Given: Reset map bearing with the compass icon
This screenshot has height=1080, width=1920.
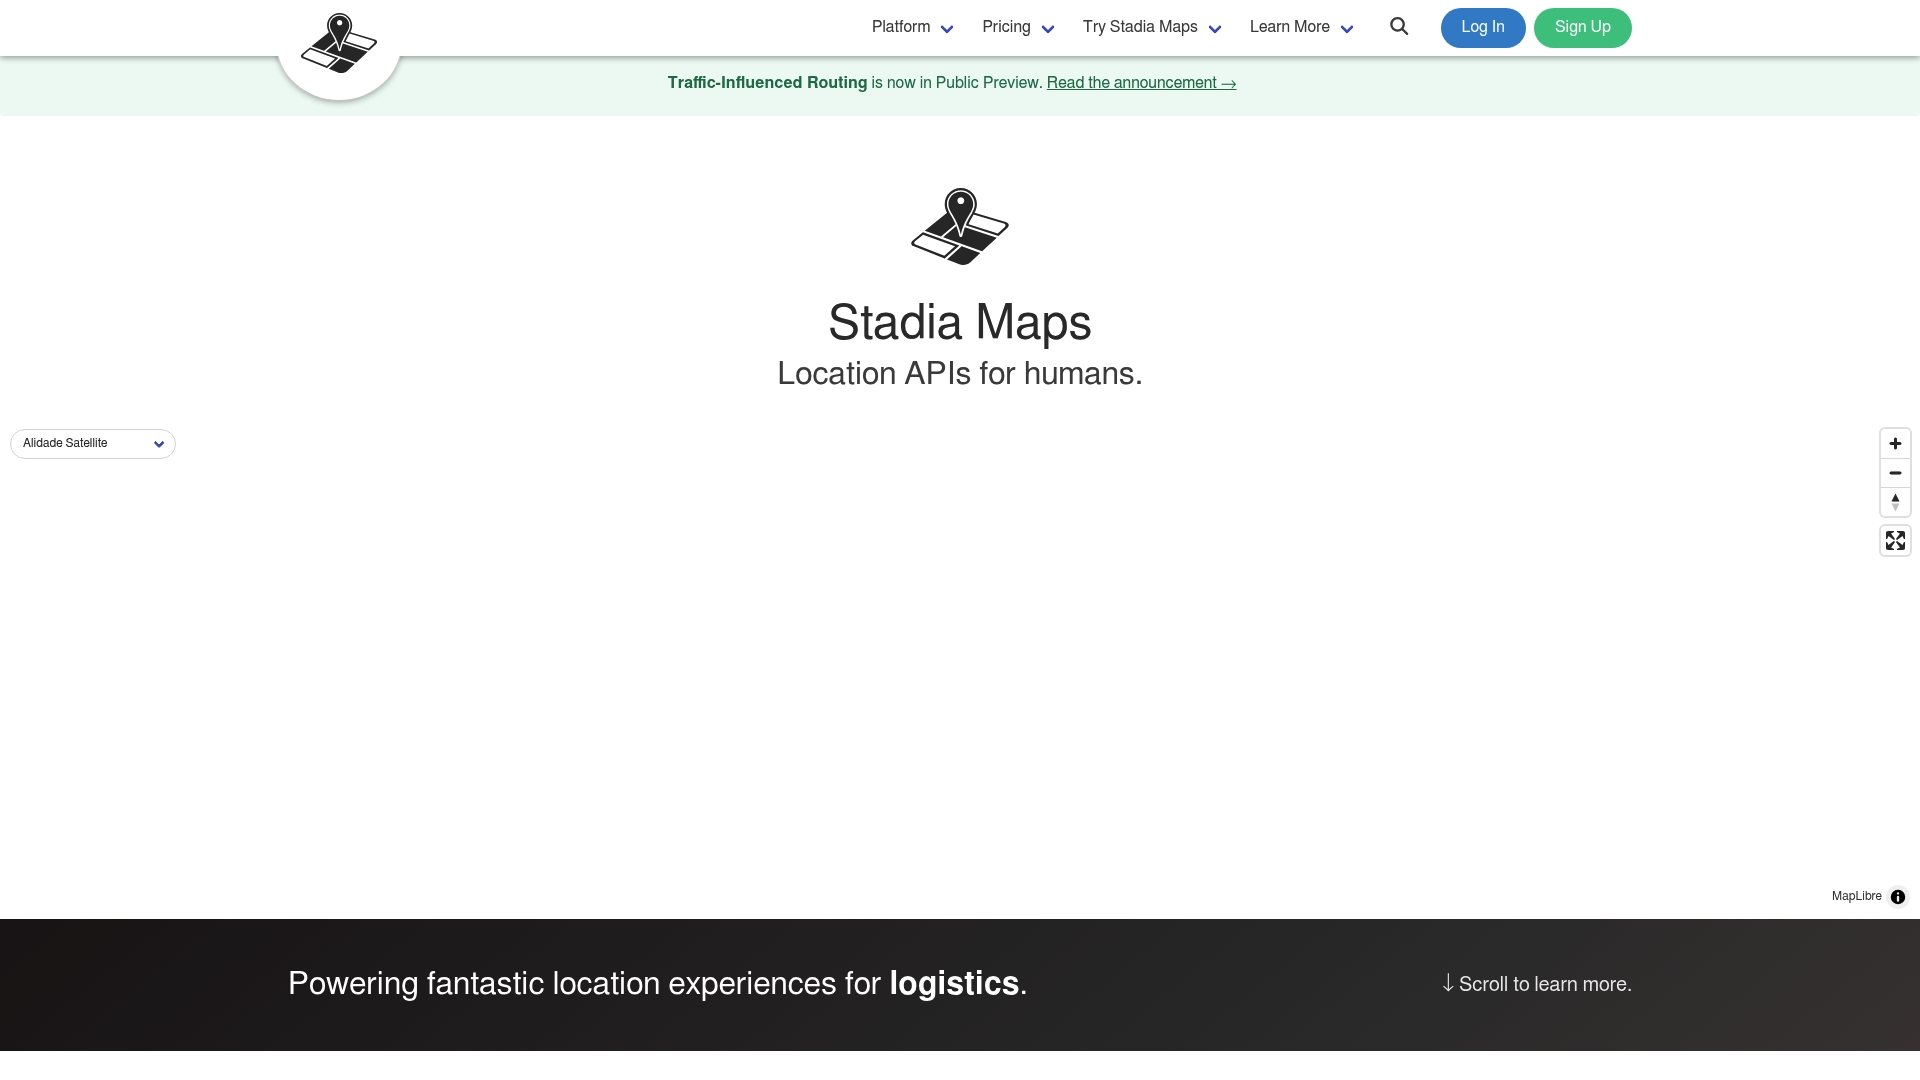Looking at the screenshot, I should click(x=1895, y=503).
